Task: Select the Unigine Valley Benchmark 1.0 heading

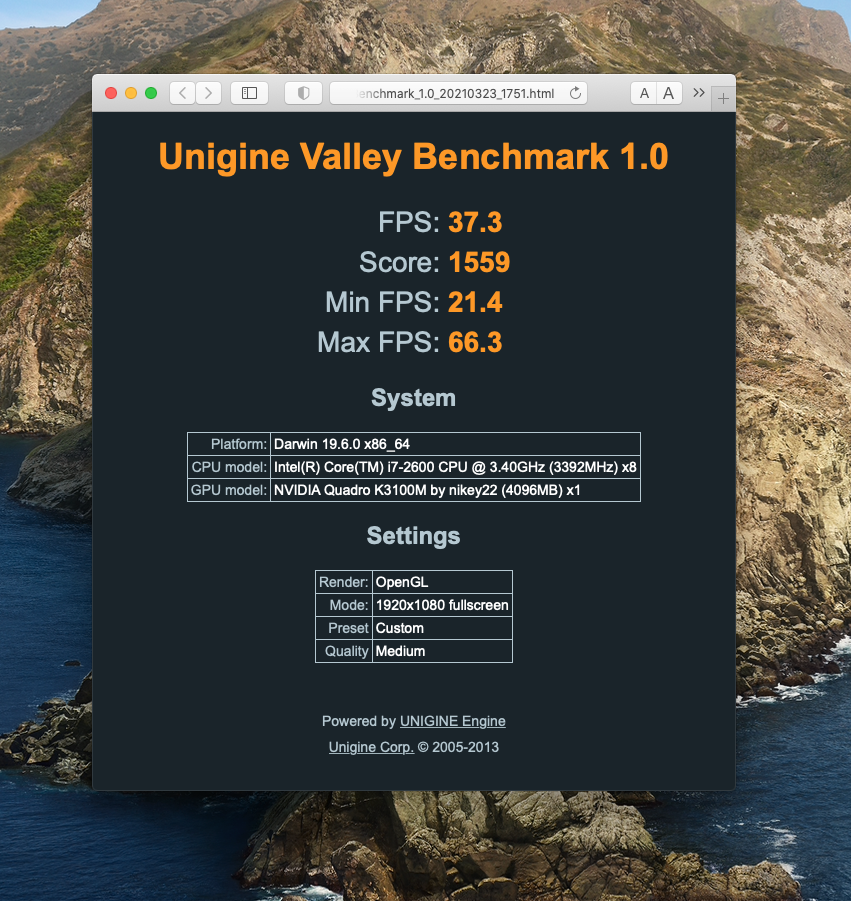Action: pos(414,157)
